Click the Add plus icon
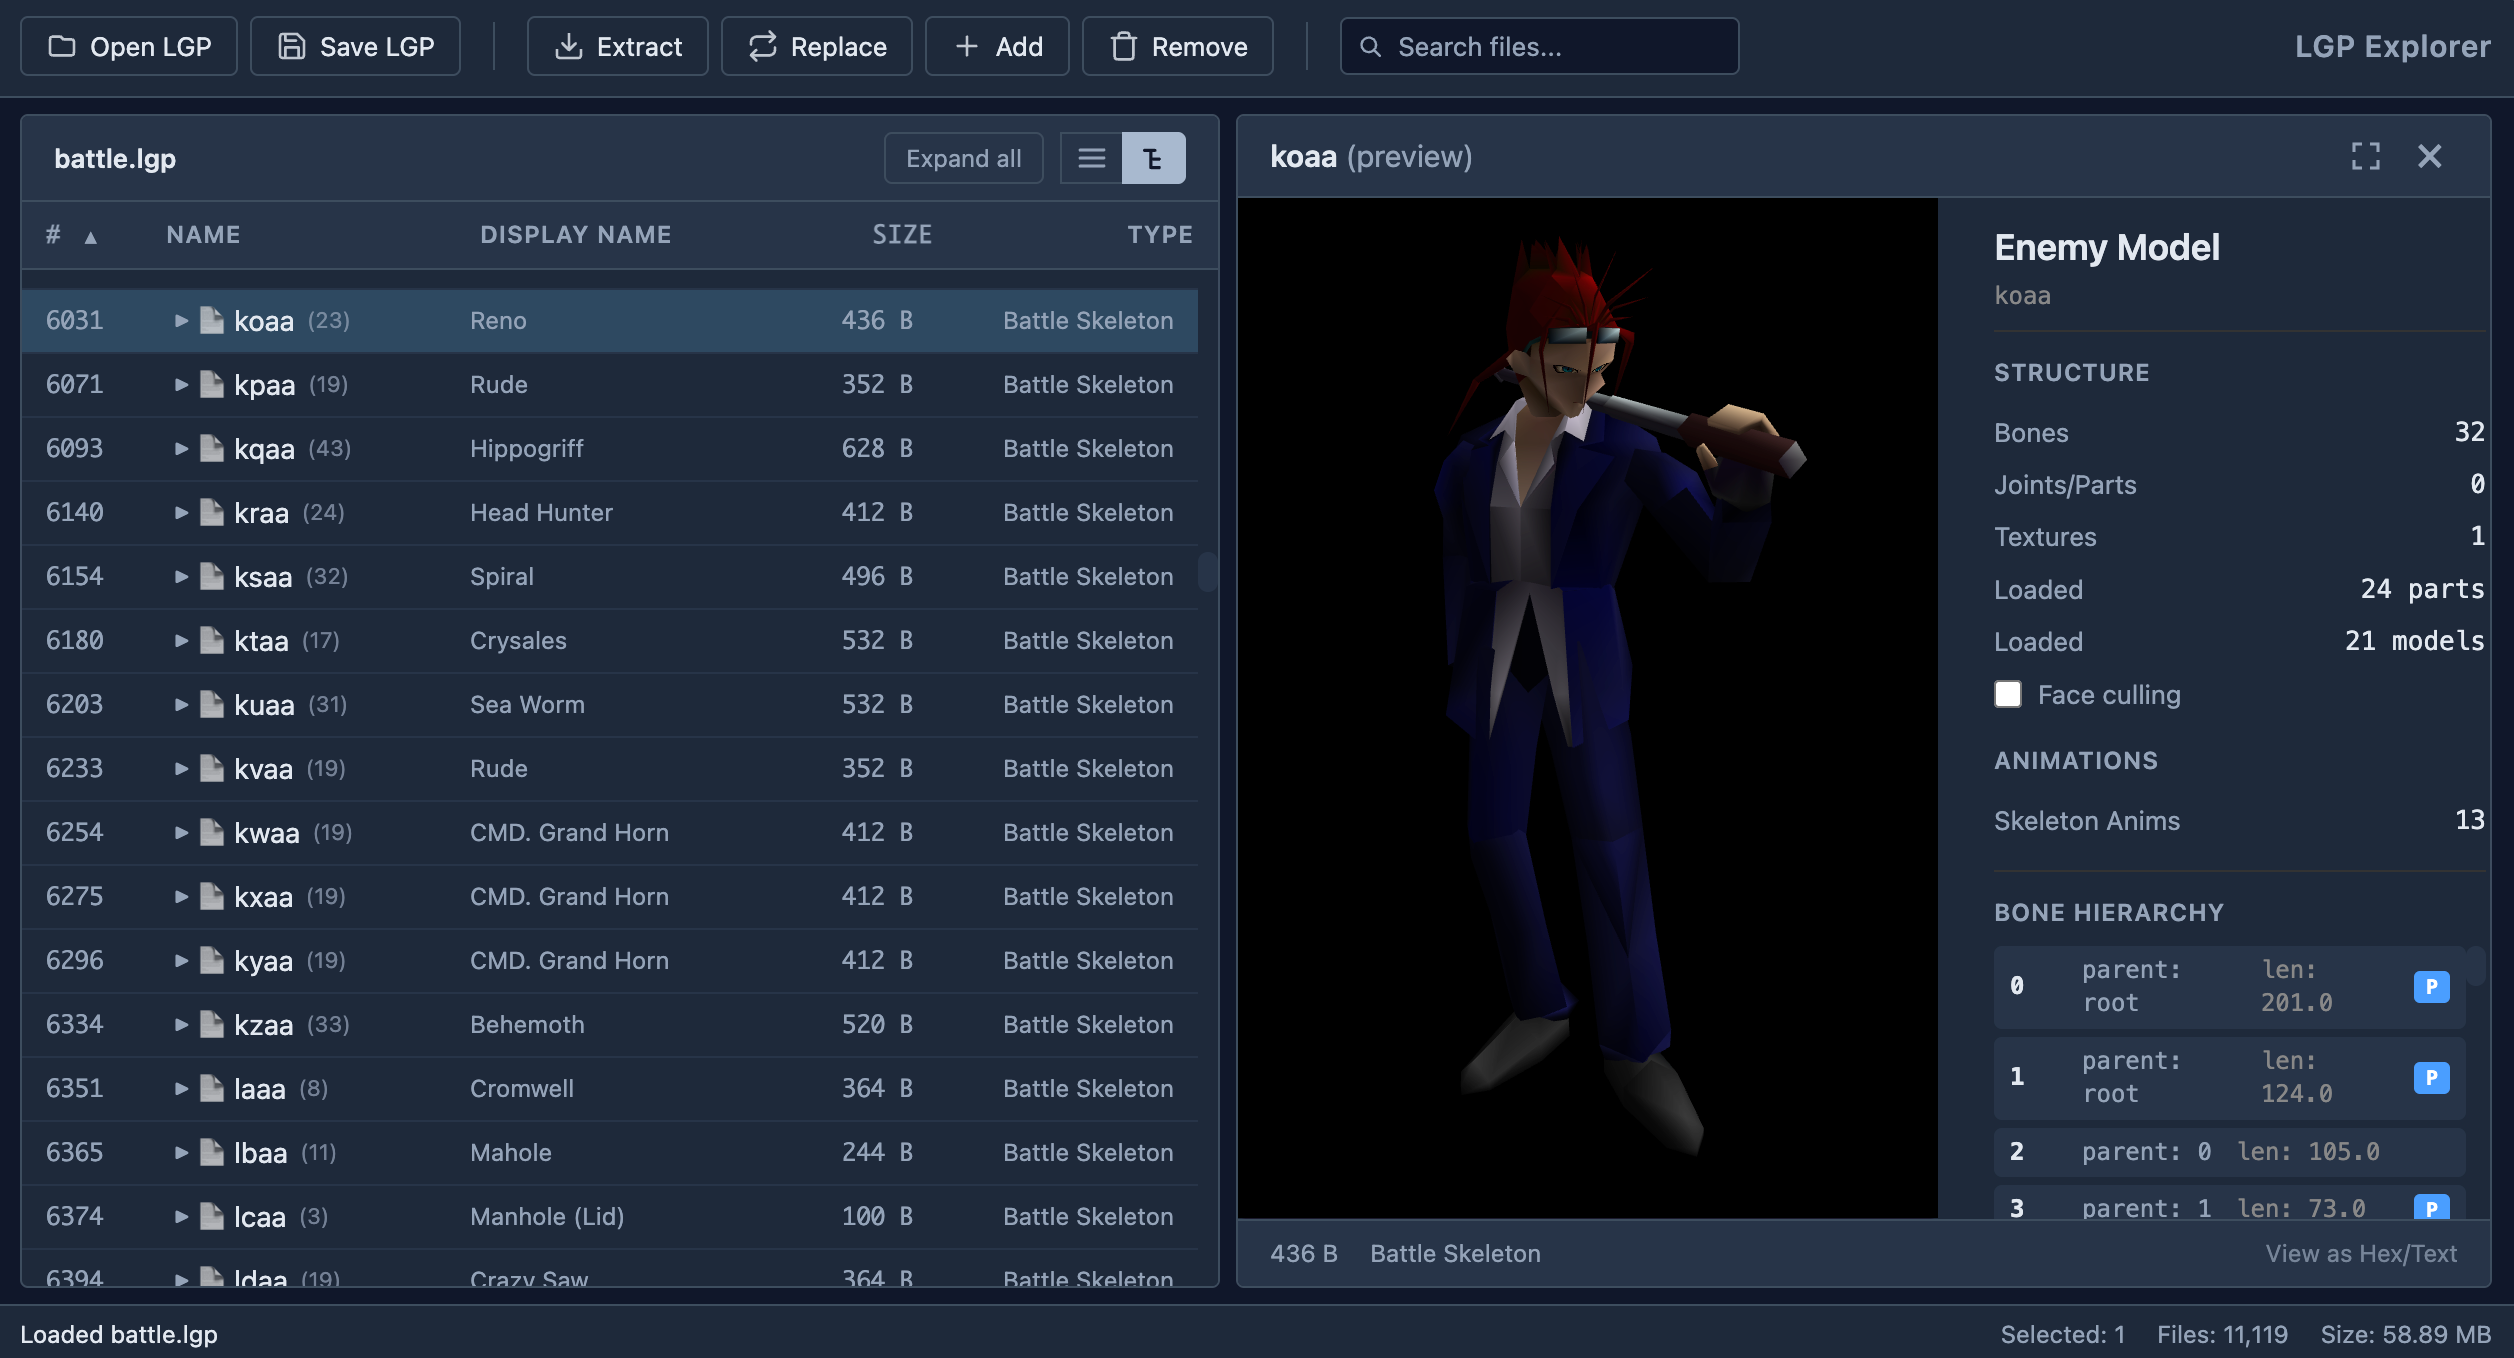 tap(967, 46)
